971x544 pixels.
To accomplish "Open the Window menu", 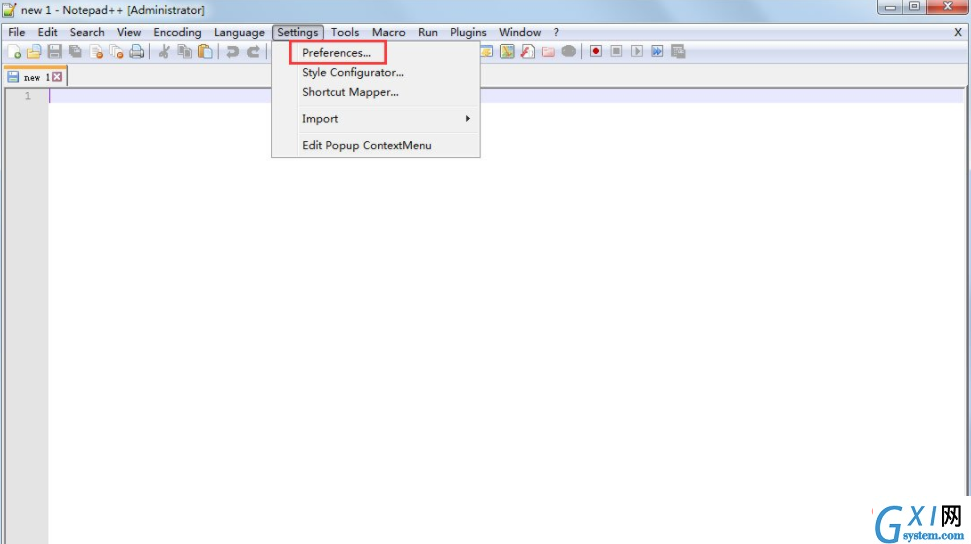I will 520,32.
